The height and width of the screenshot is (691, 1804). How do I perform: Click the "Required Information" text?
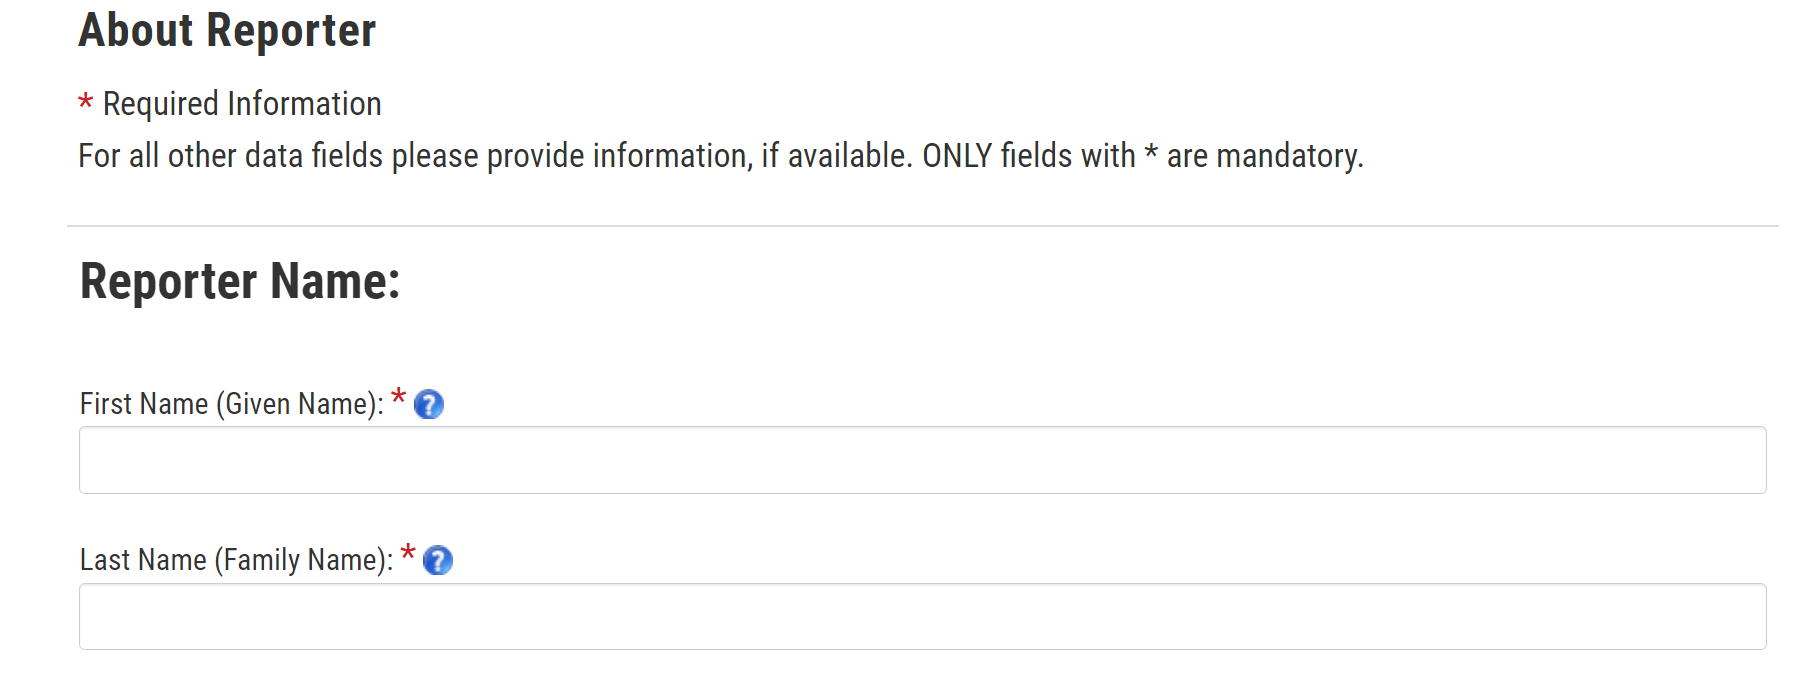coord(242,104)
